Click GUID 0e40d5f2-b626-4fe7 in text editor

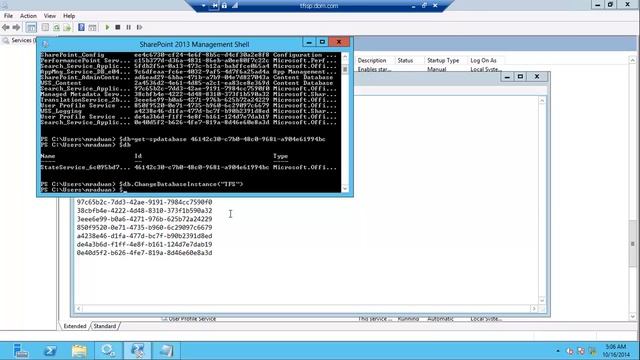(x=144, y=253)
